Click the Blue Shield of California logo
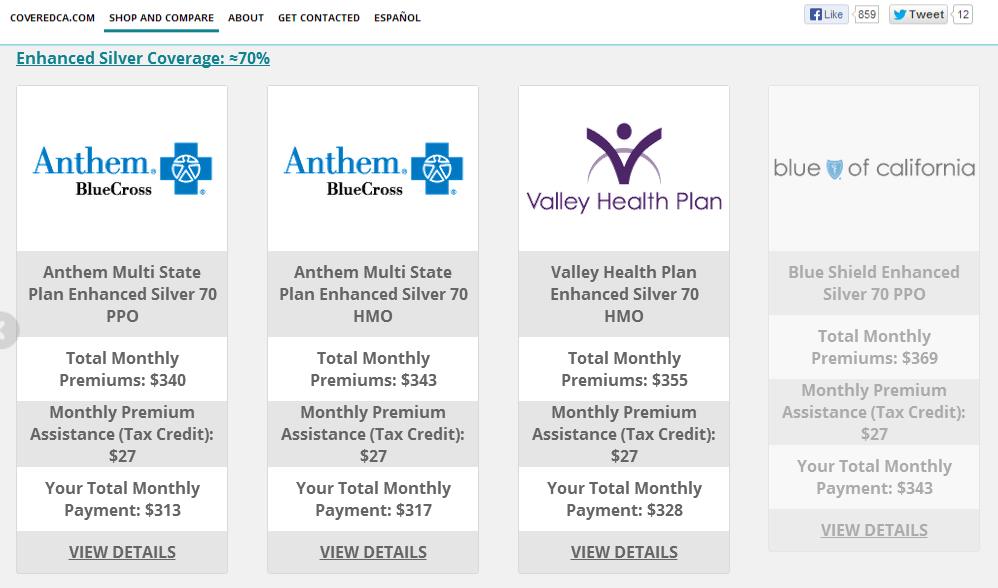 (874, 168)
